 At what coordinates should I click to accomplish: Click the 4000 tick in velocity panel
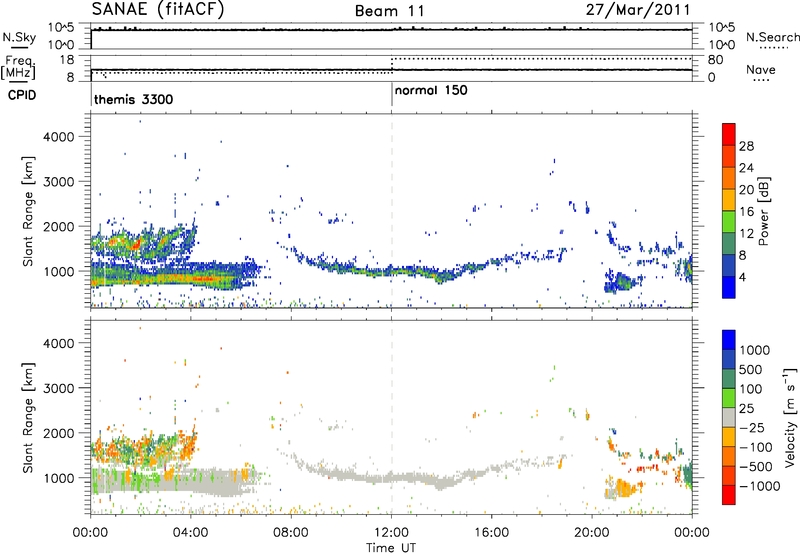pos(59,343)
